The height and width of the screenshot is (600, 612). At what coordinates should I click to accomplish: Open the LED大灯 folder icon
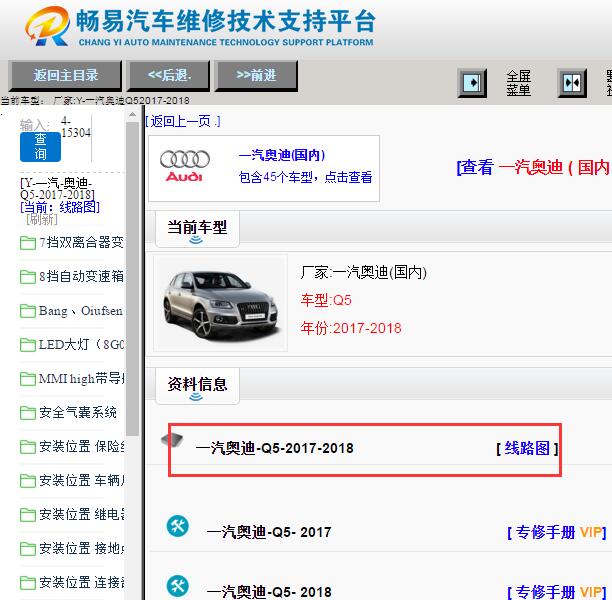pyautogui.click(x=28, y=345)
